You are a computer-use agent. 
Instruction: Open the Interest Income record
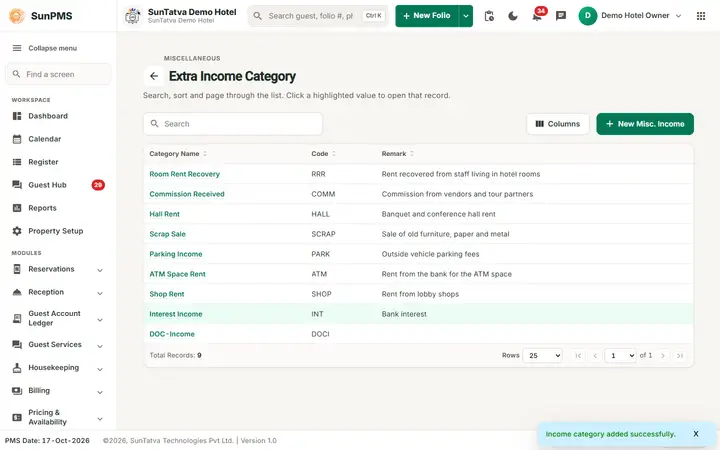176,314
